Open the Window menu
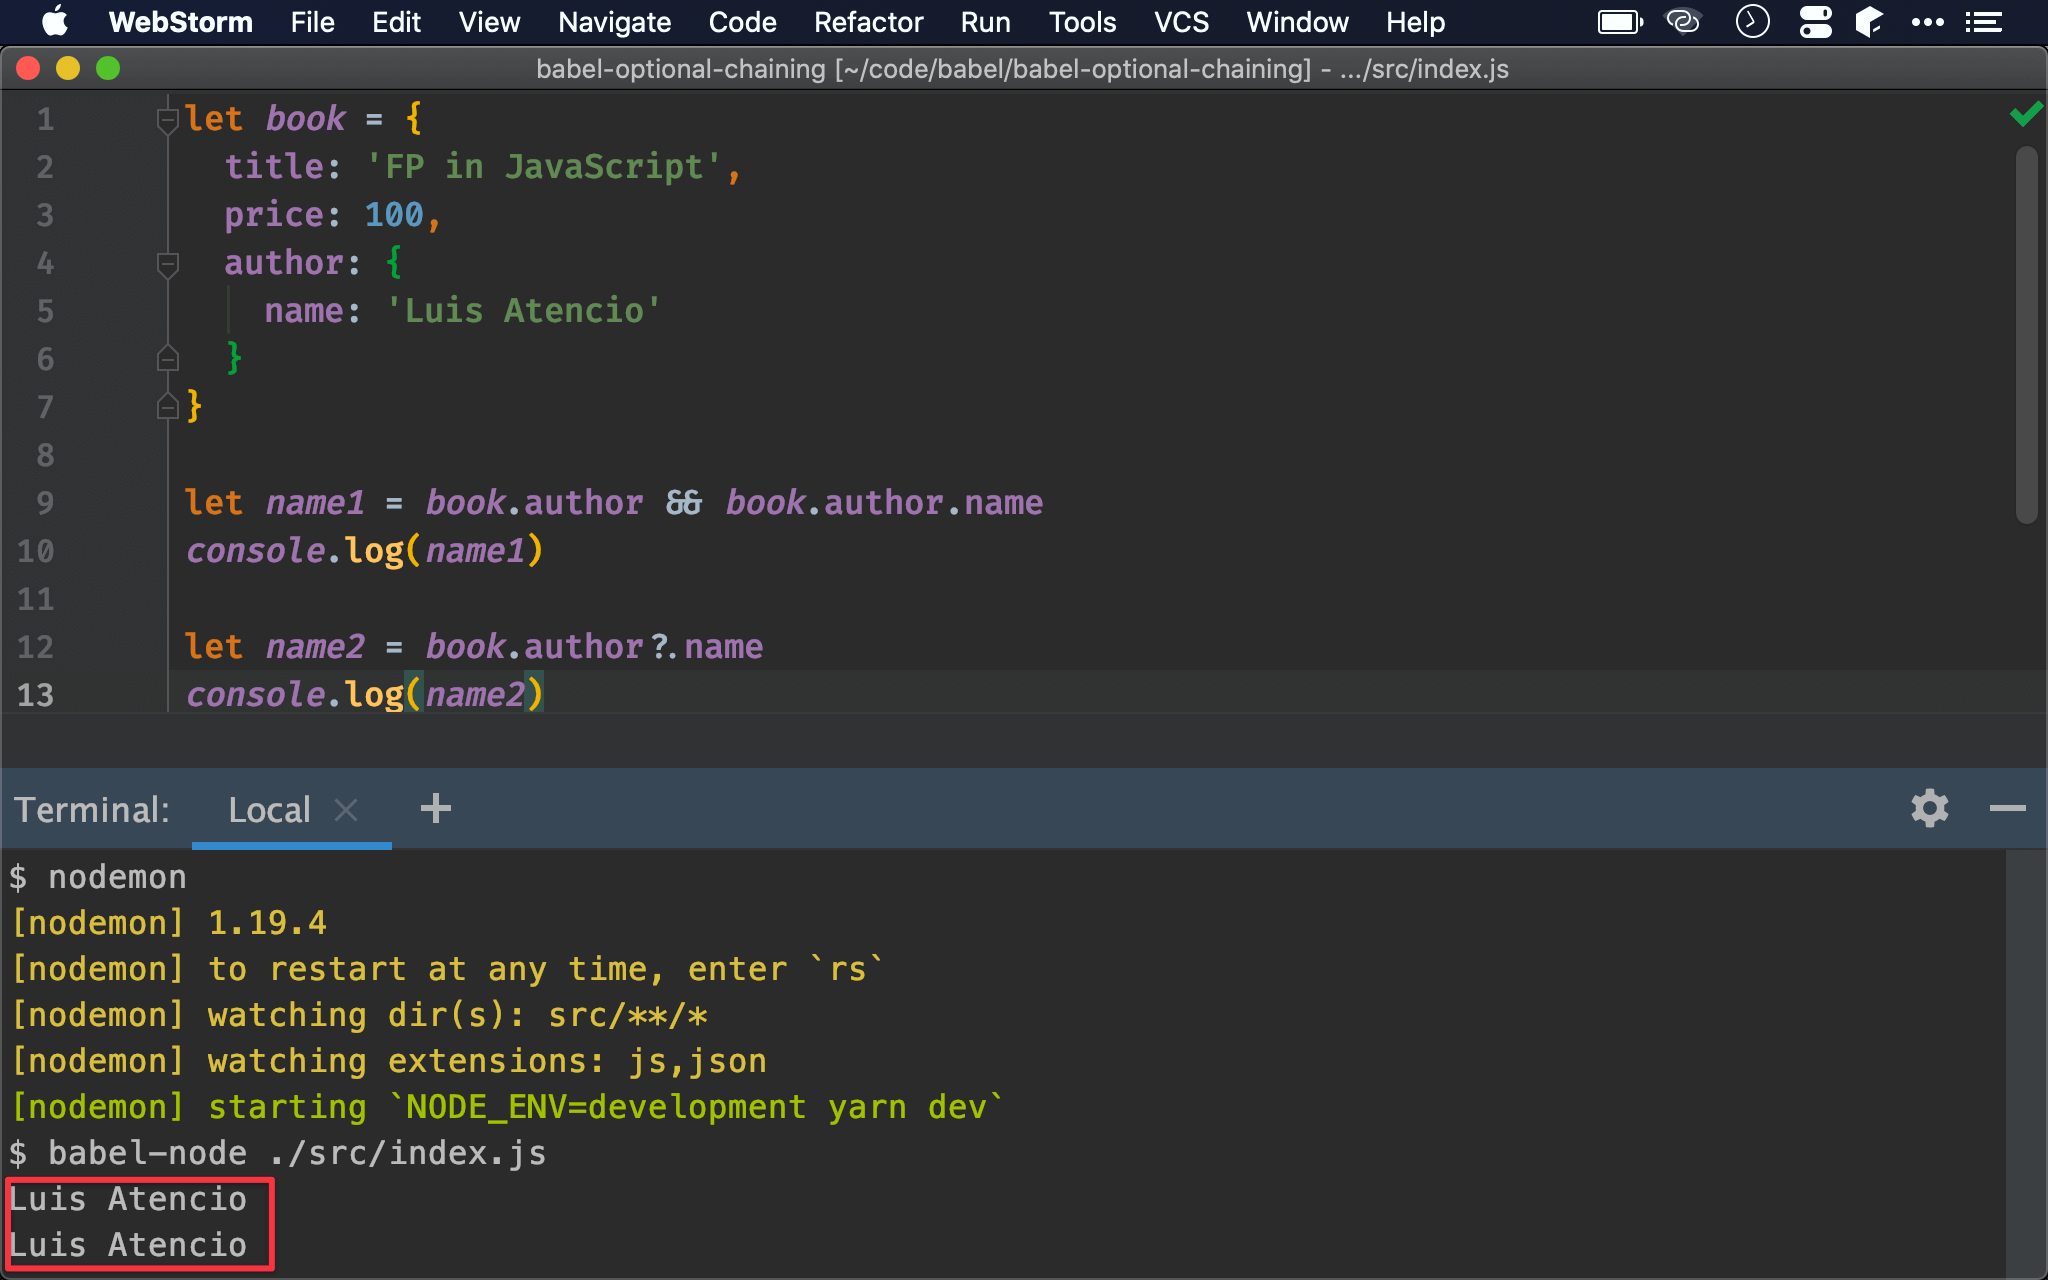Image resolution: width=2048 pixels, height=1280 pixels. tap(1297, 22)
